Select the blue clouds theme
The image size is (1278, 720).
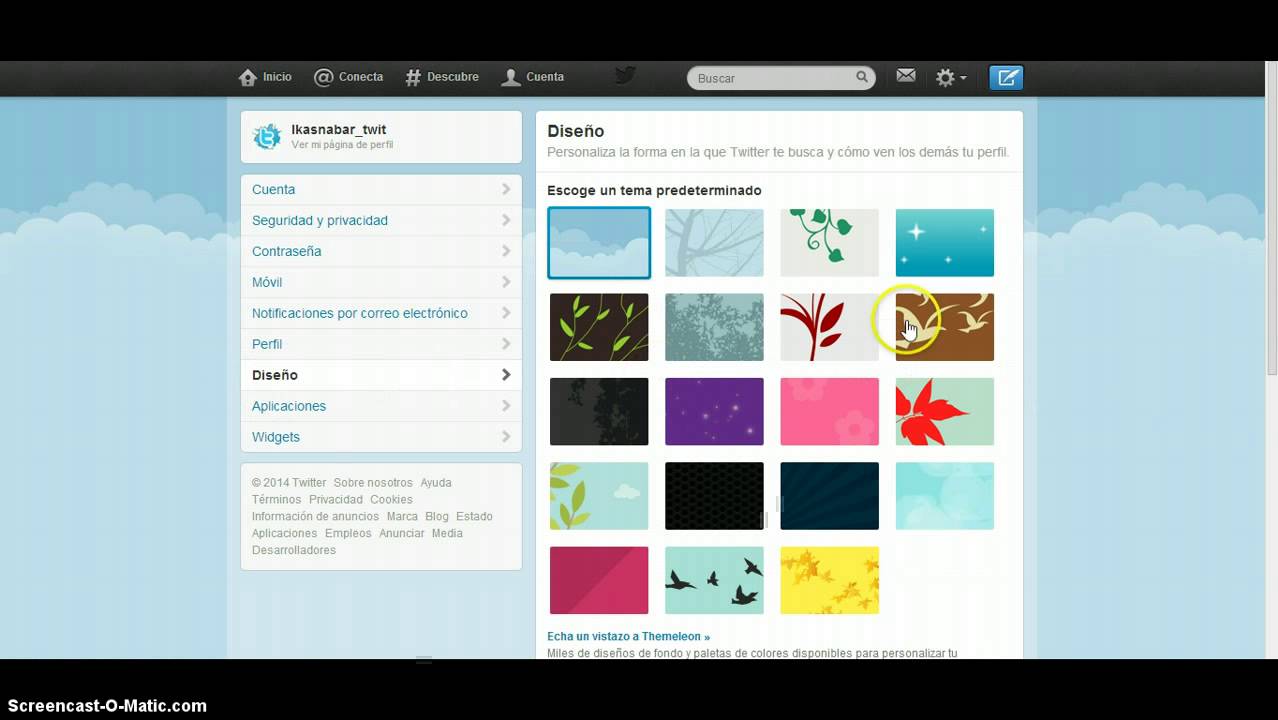pos(599,243)
